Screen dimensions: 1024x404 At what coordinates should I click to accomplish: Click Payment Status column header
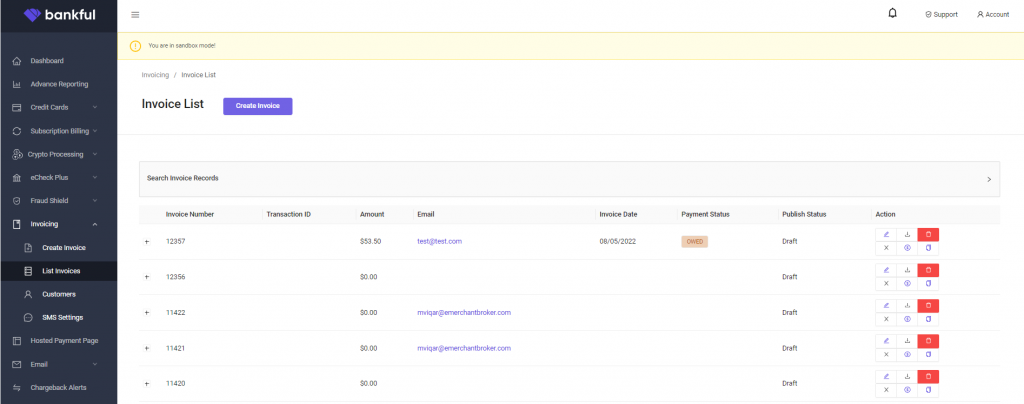click(x=705, y=214)
